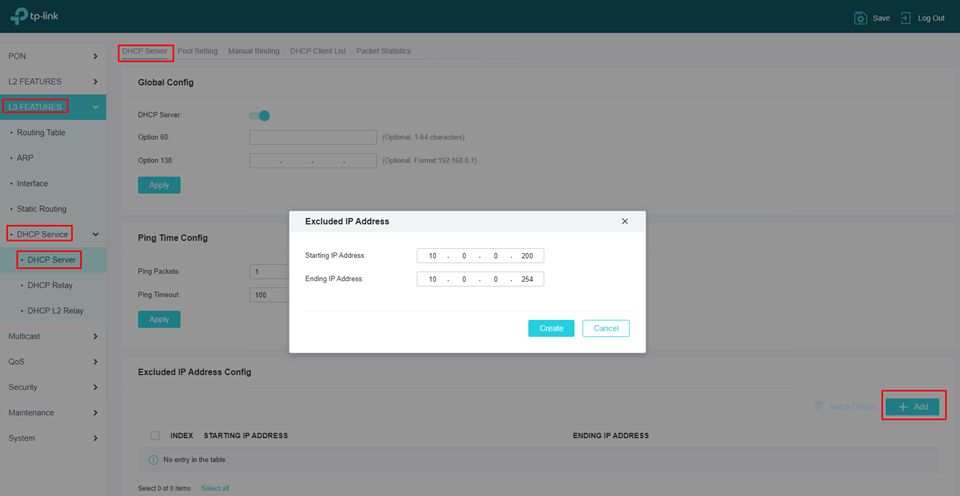Screen dimensions: 960x496
Task: Expand the L2 FEATURES section
Action: tap(95, 81)
